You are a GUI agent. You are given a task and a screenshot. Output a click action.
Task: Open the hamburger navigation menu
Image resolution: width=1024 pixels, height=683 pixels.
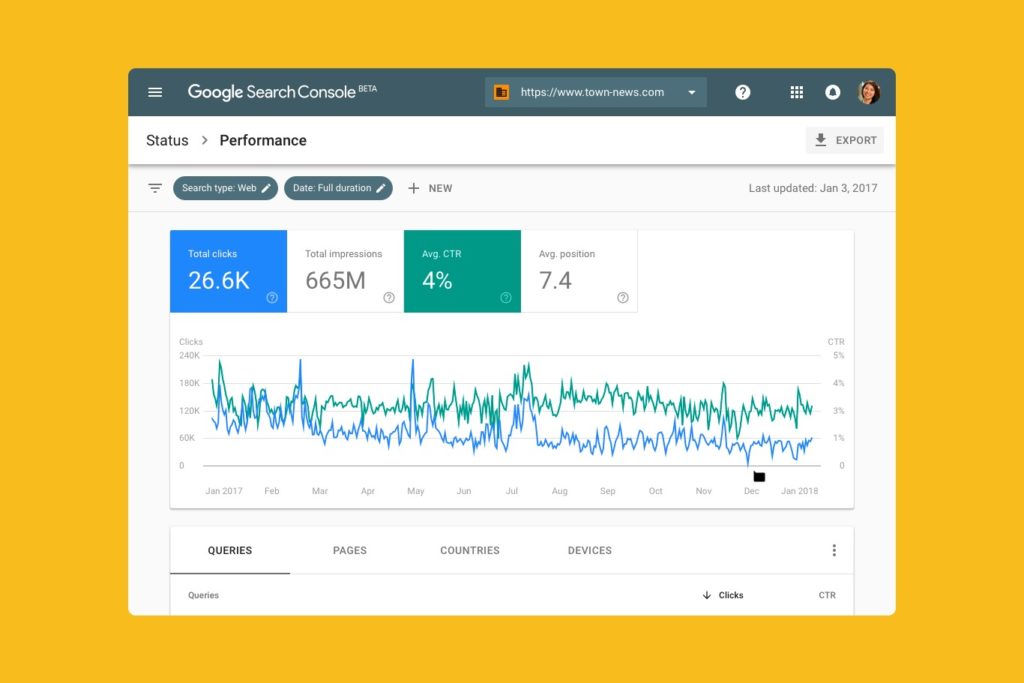coord(155,92)
